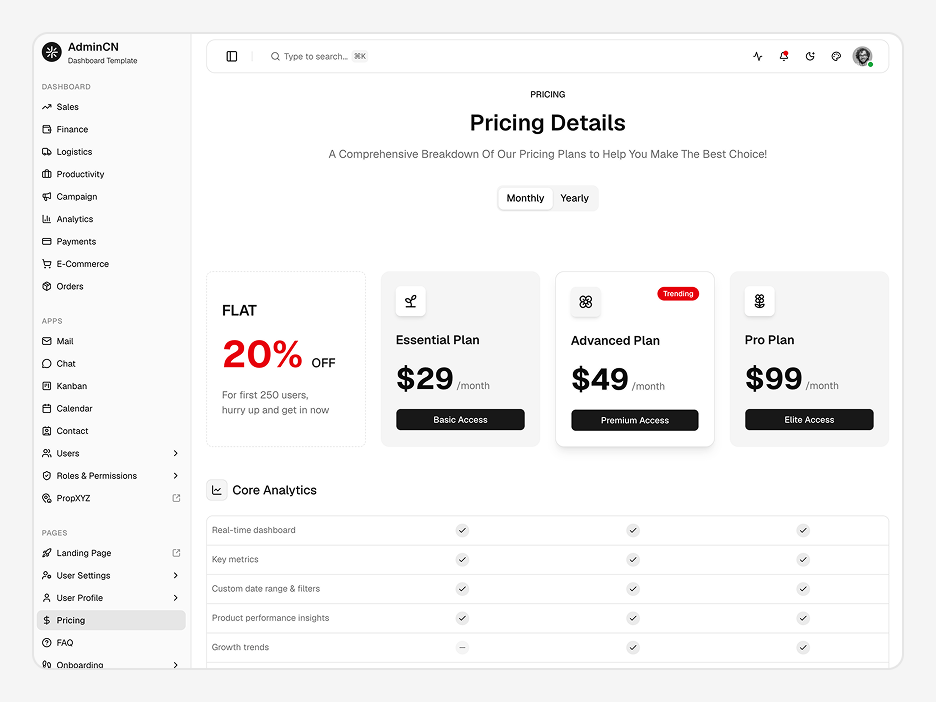Viewport: 936px width, 702px height.
Task: Click the Payments card icon
Action: point(47,241)
